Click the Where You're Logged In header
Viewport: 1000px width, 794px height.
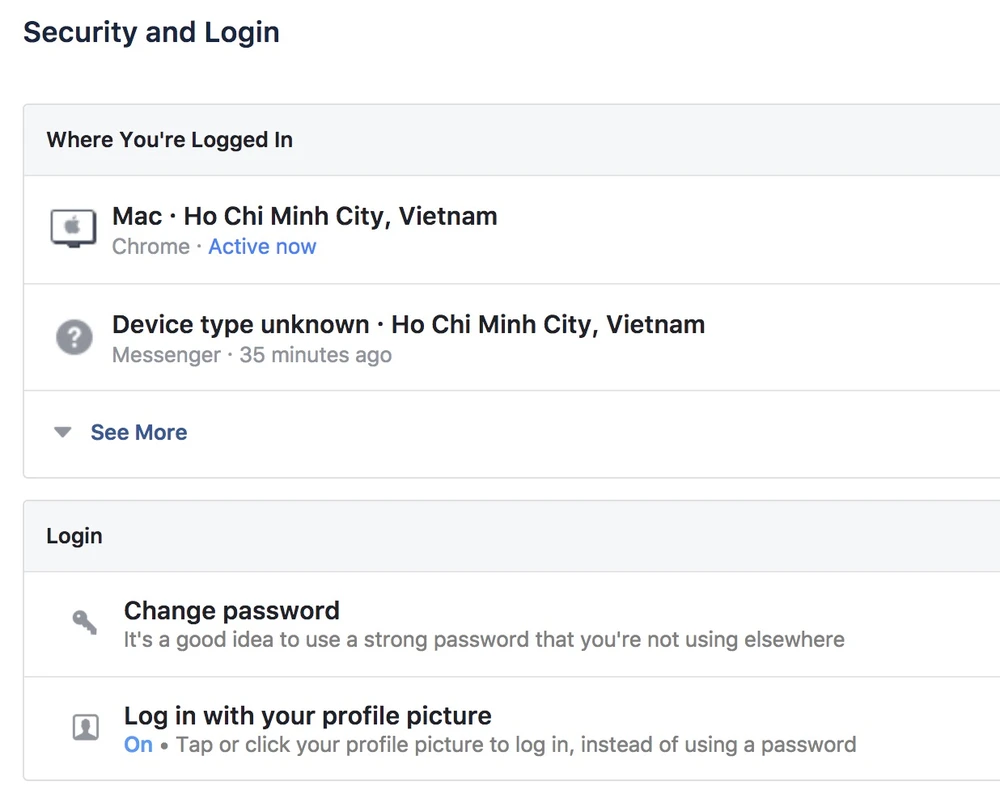point(169,140)
